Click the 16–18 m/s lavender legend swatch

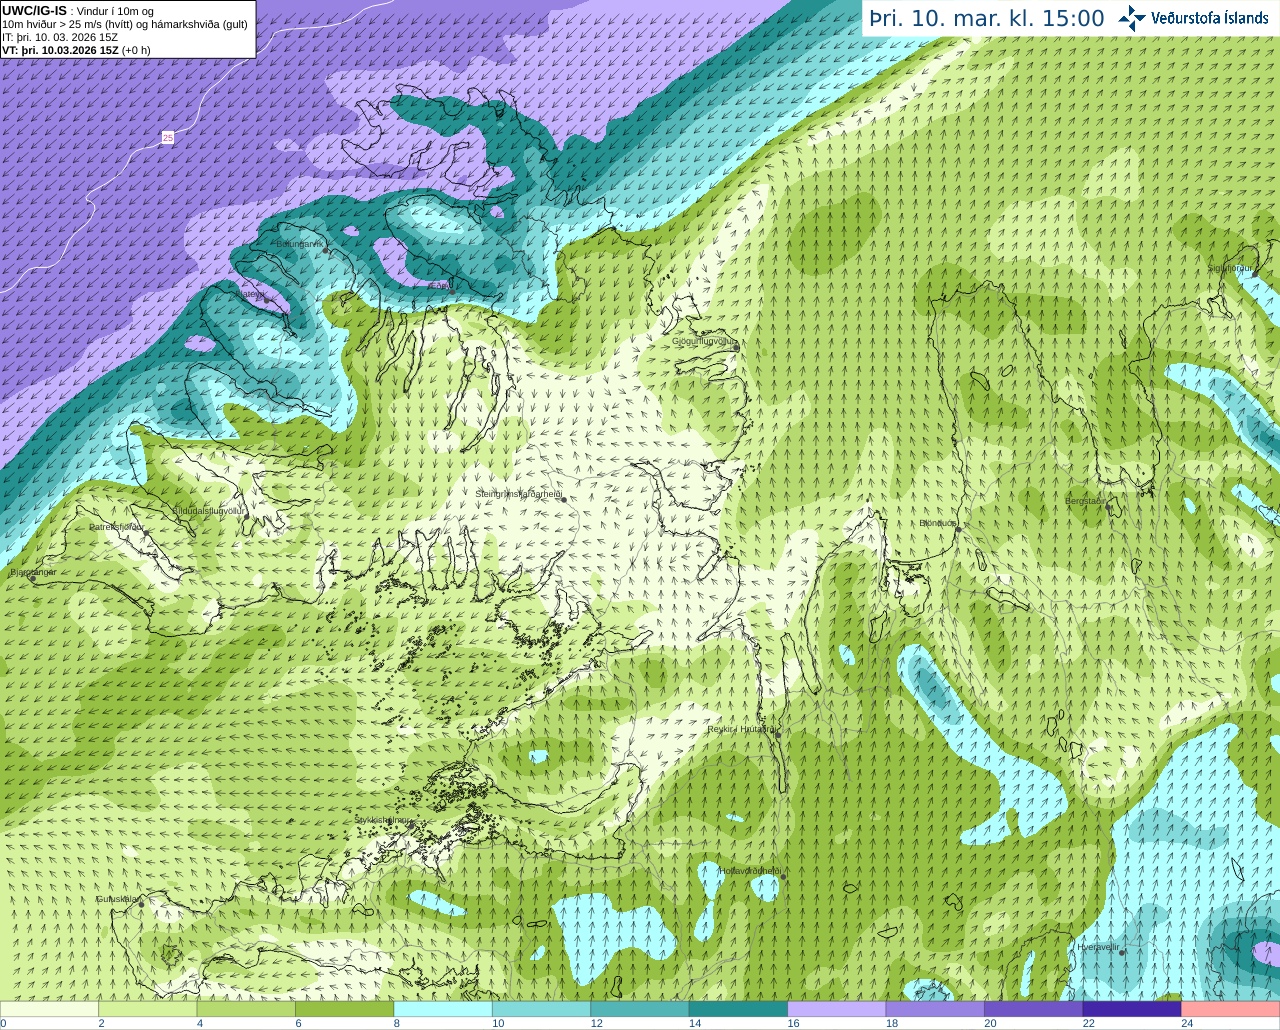click(x=836, y=1008)
